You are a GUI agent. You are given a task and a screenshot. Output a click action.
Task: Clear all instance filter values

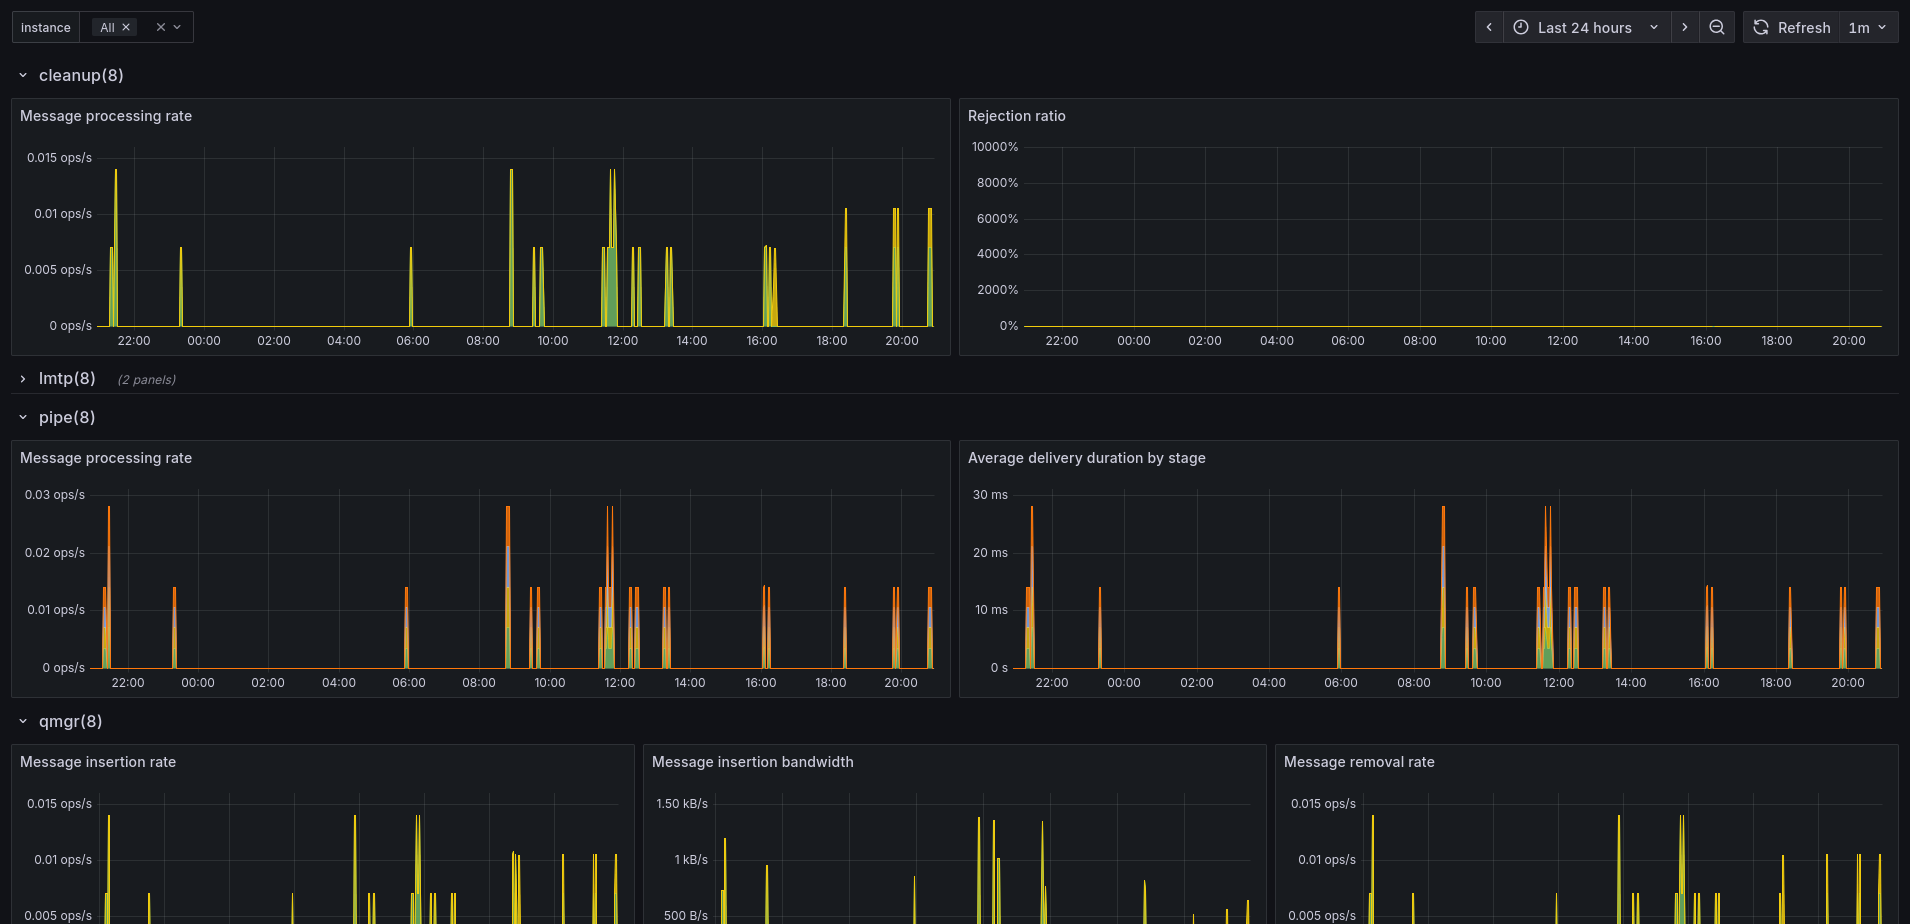[160, 27]
